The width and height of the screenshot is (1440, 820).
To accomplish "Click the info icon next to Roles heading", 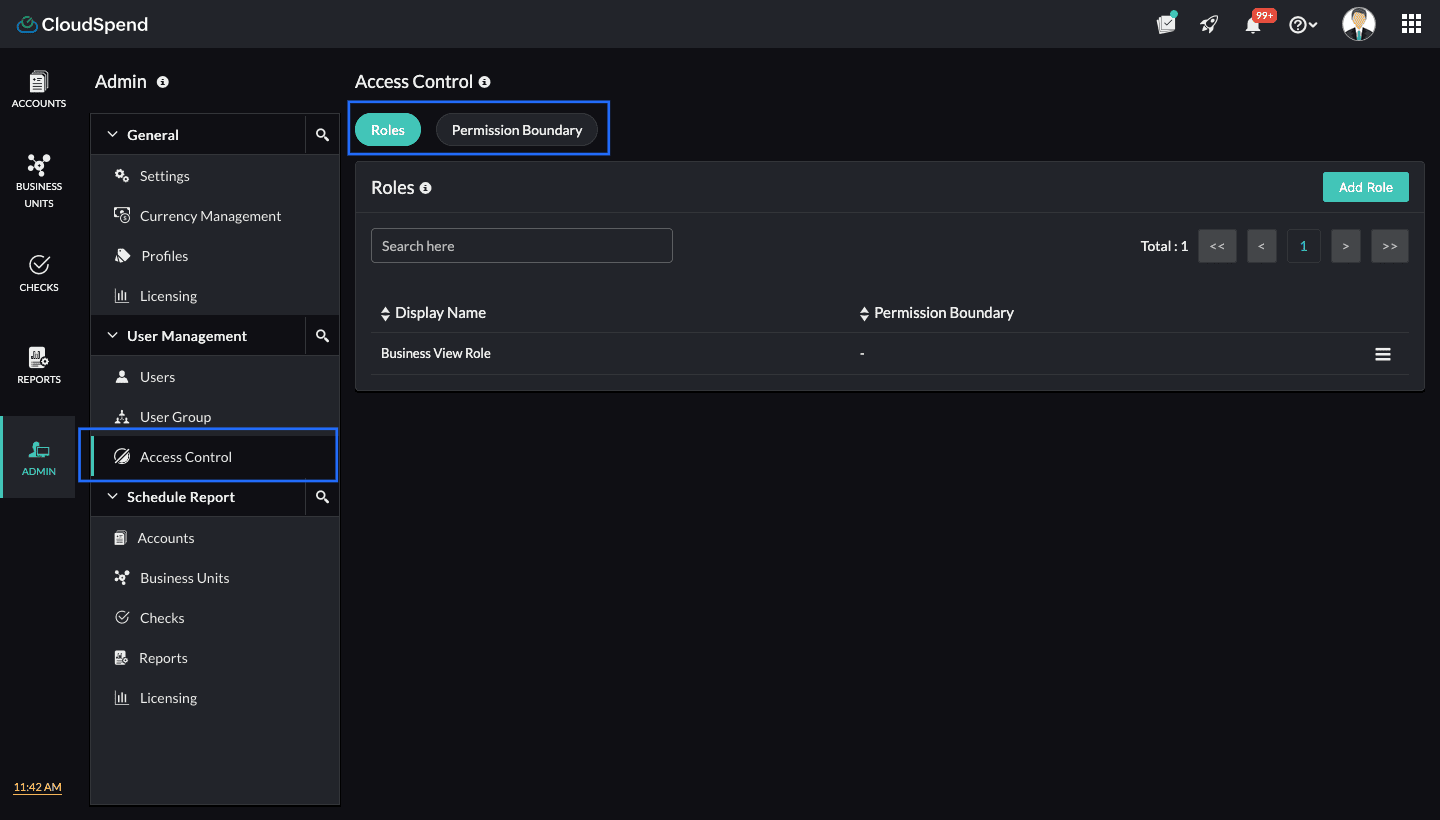I will tap(425, 188).
